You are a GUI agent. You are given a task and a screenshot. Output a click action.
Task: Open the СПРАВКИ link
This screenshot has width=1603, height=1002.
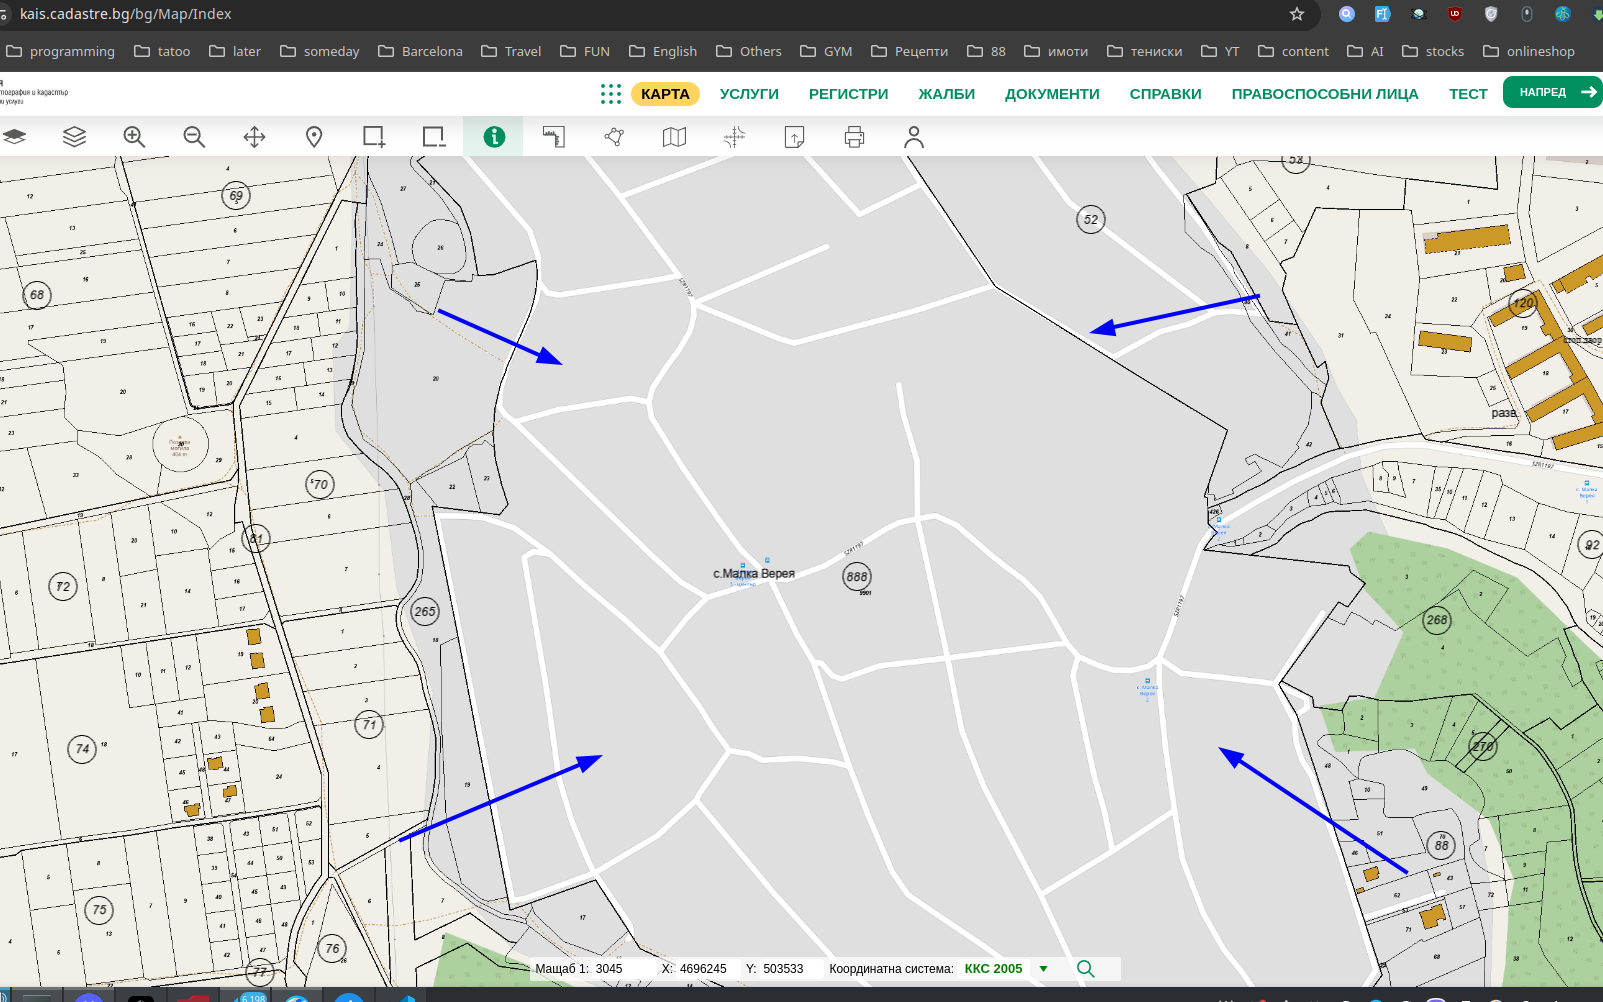1165,94
